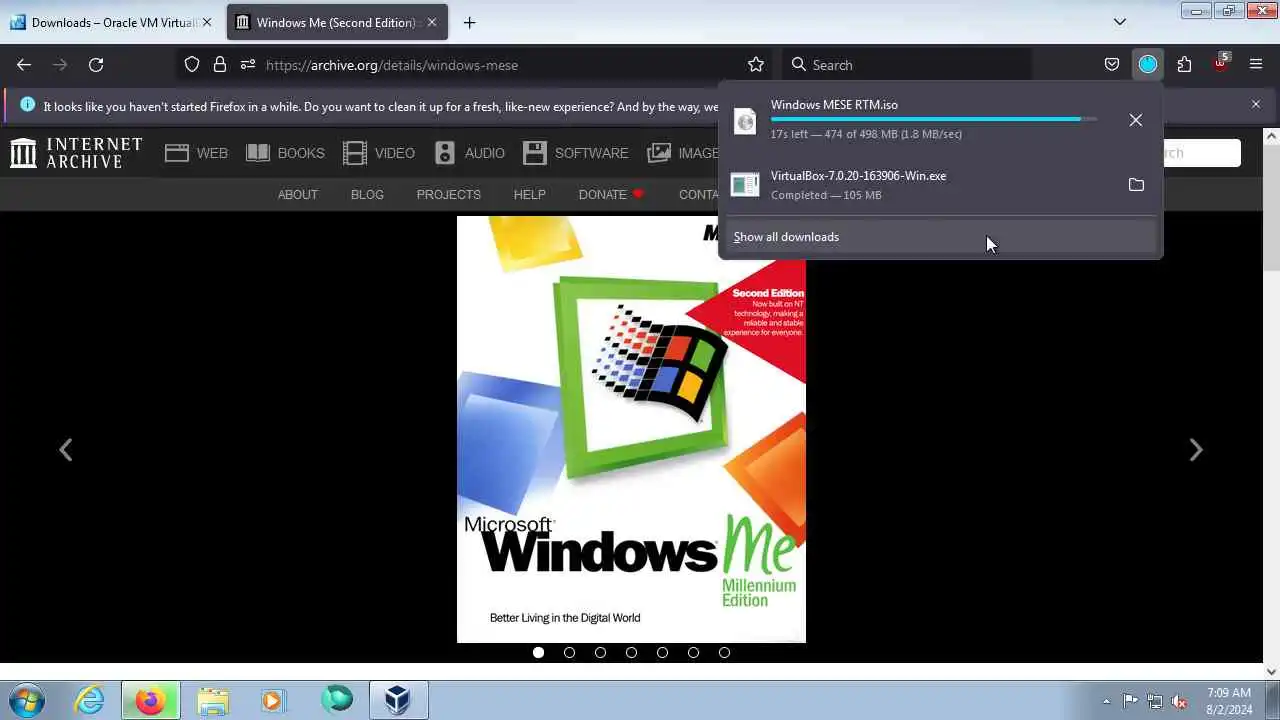Click the archive.org URL address field
The image size is (1280, 720).
[500, 64]
